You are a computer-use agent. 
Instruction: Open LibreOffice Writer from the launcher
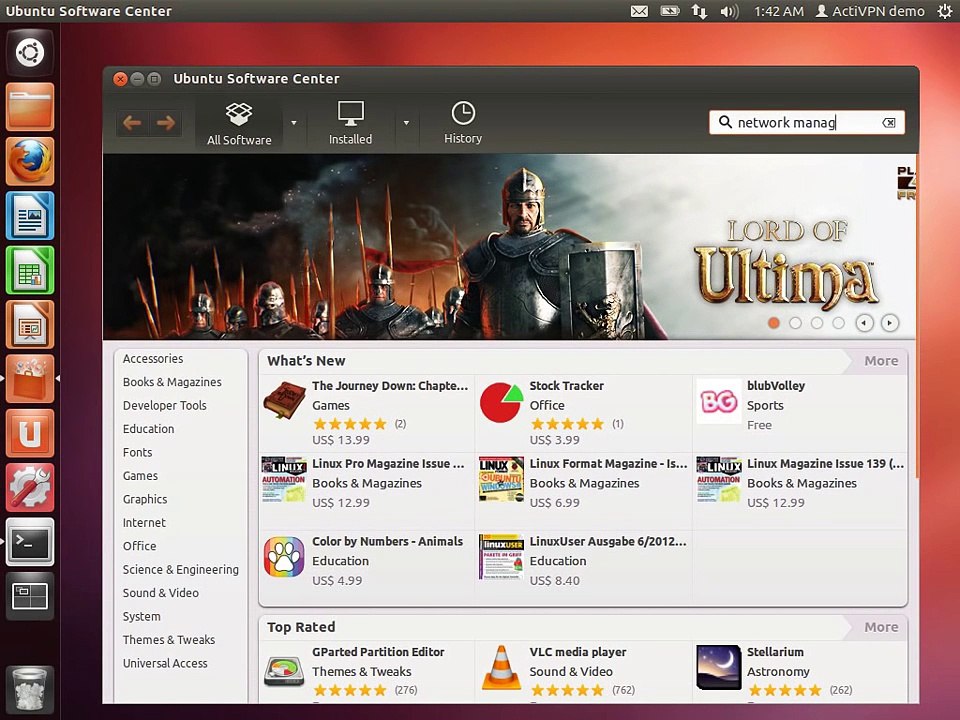point(30,216)
